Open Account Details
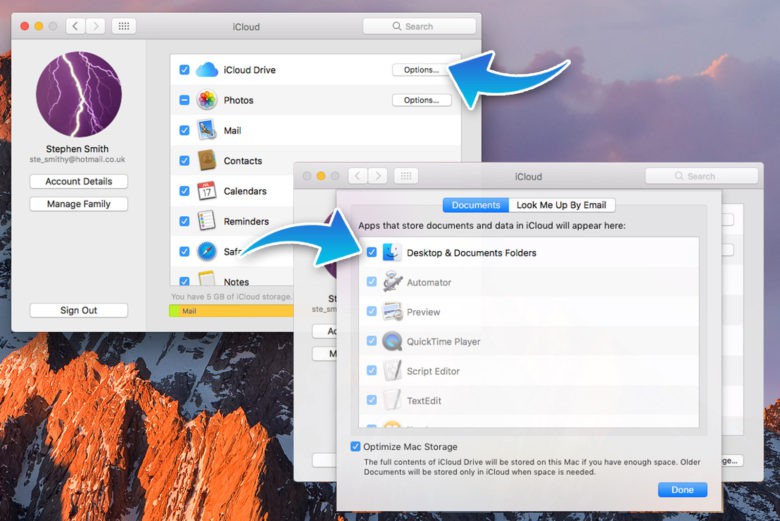The width and height of the screenshot is (780, 521). [x=79, y=181]
